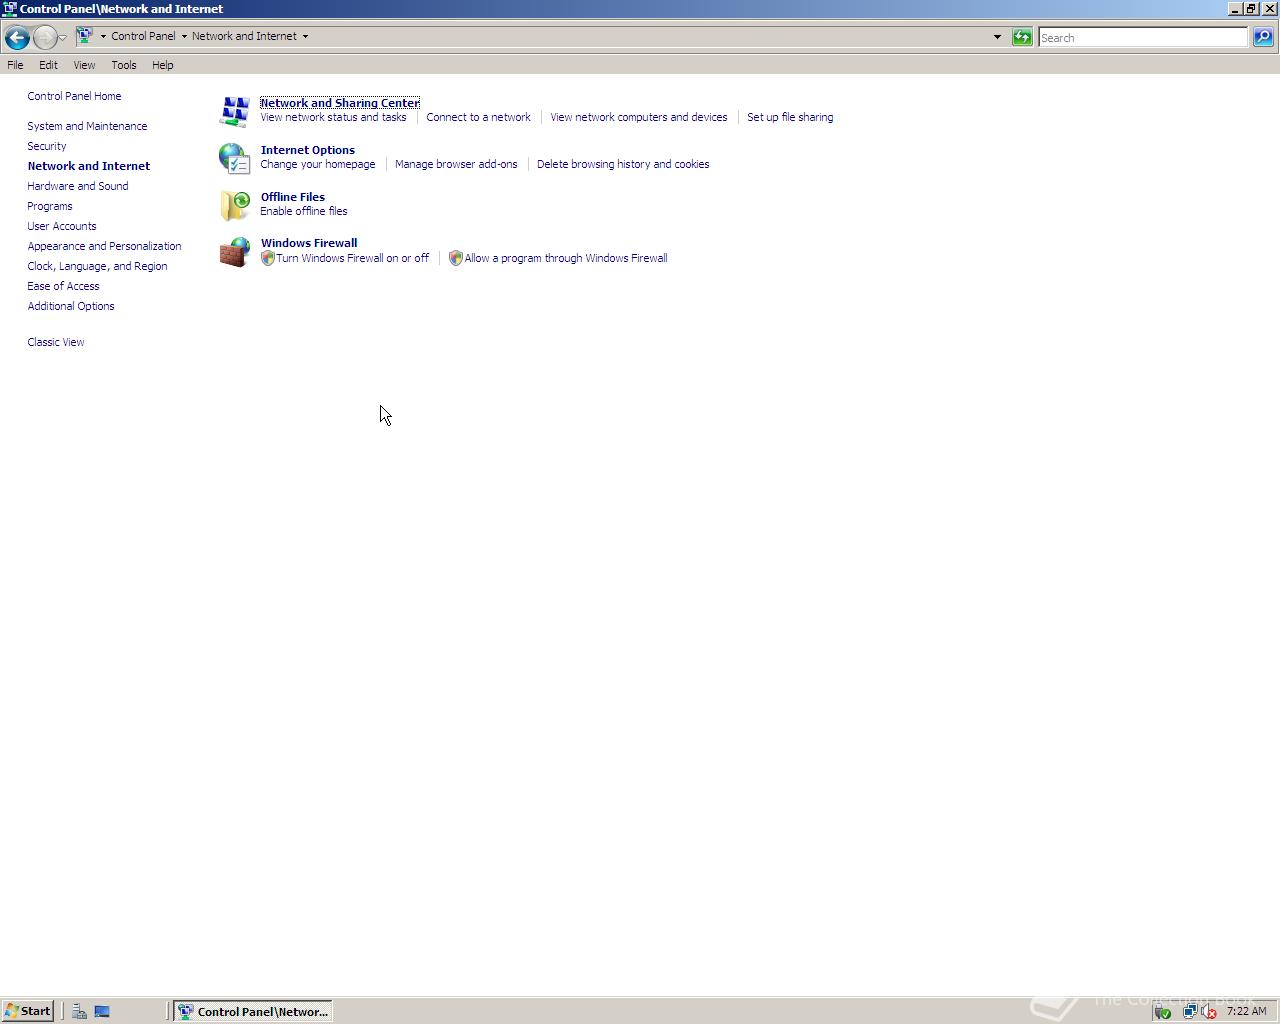Open the address bar history dropdown

click(997, 37)
